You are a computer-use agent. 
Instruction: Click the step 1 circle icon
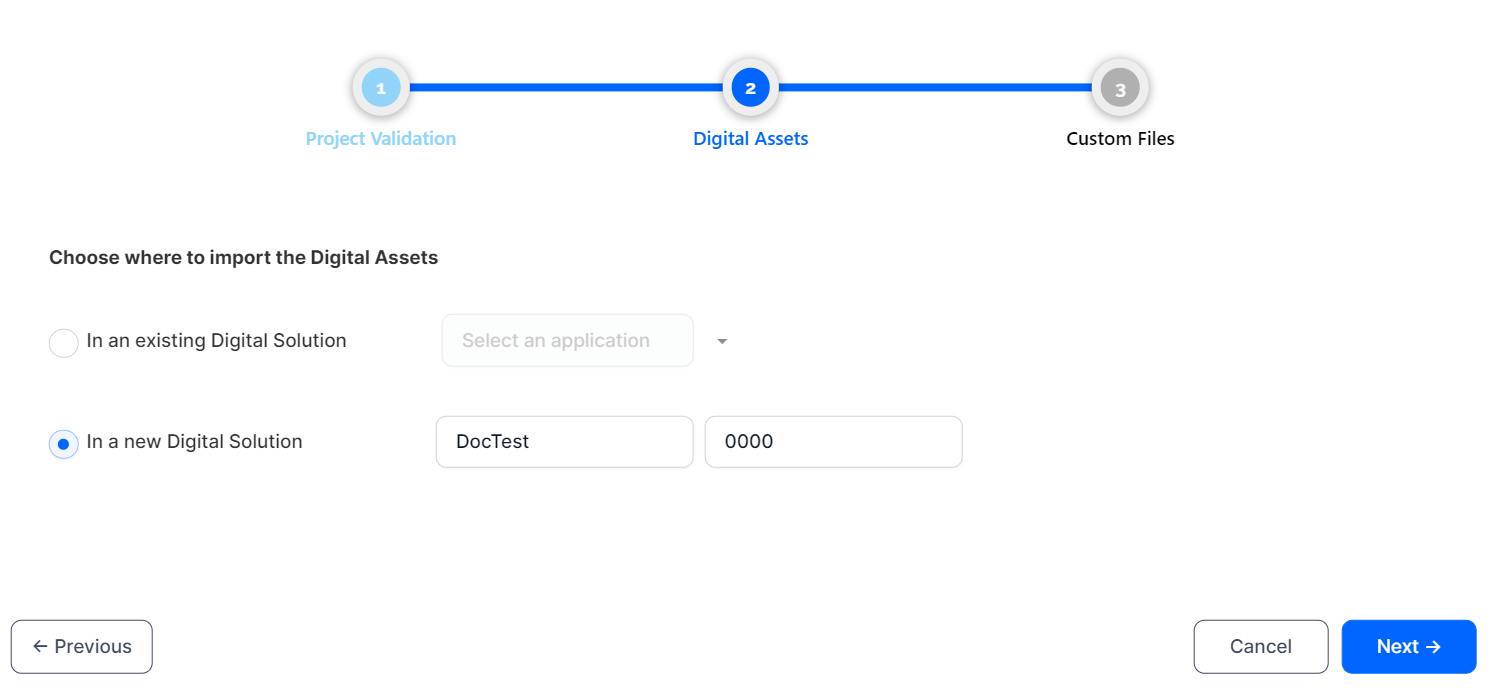pos(381,88)
